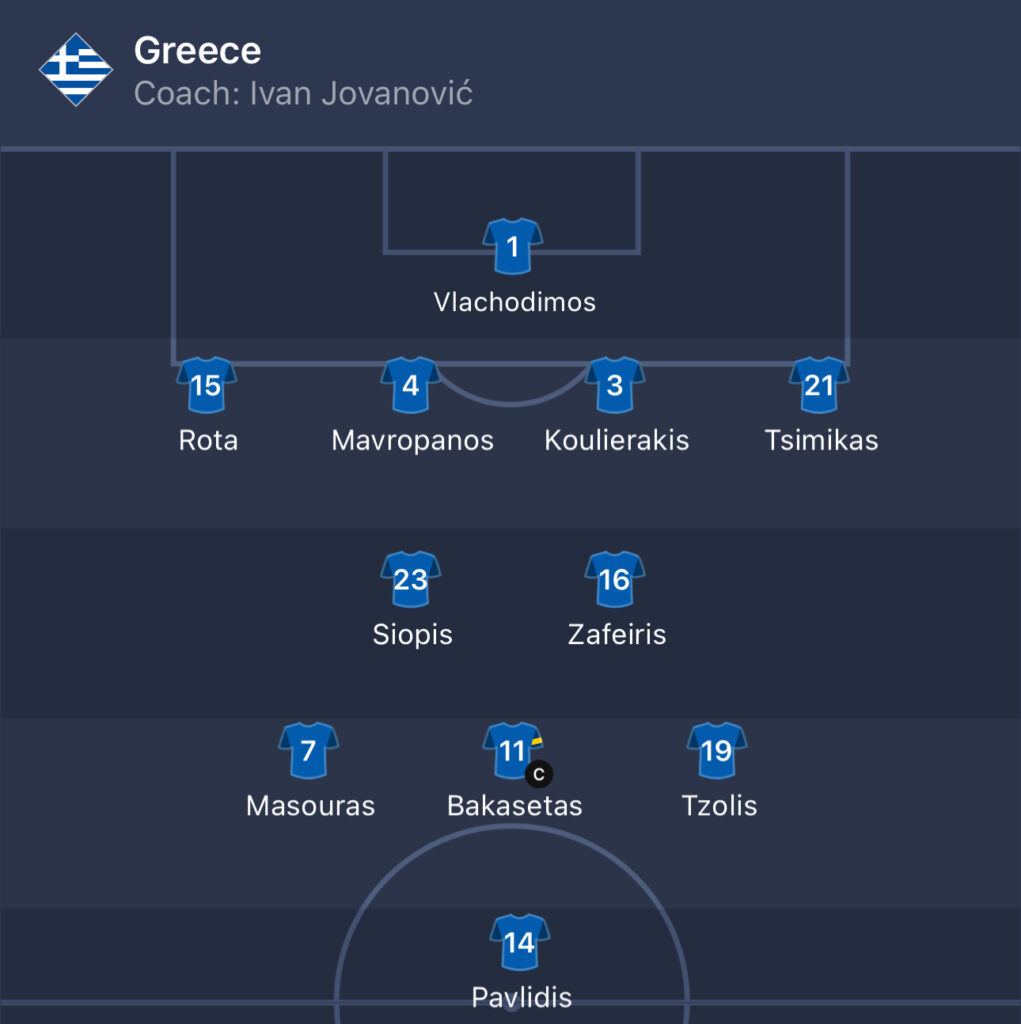Tap the Vlachodimos name label
1021x1024 pixels.
pos(515,302)
